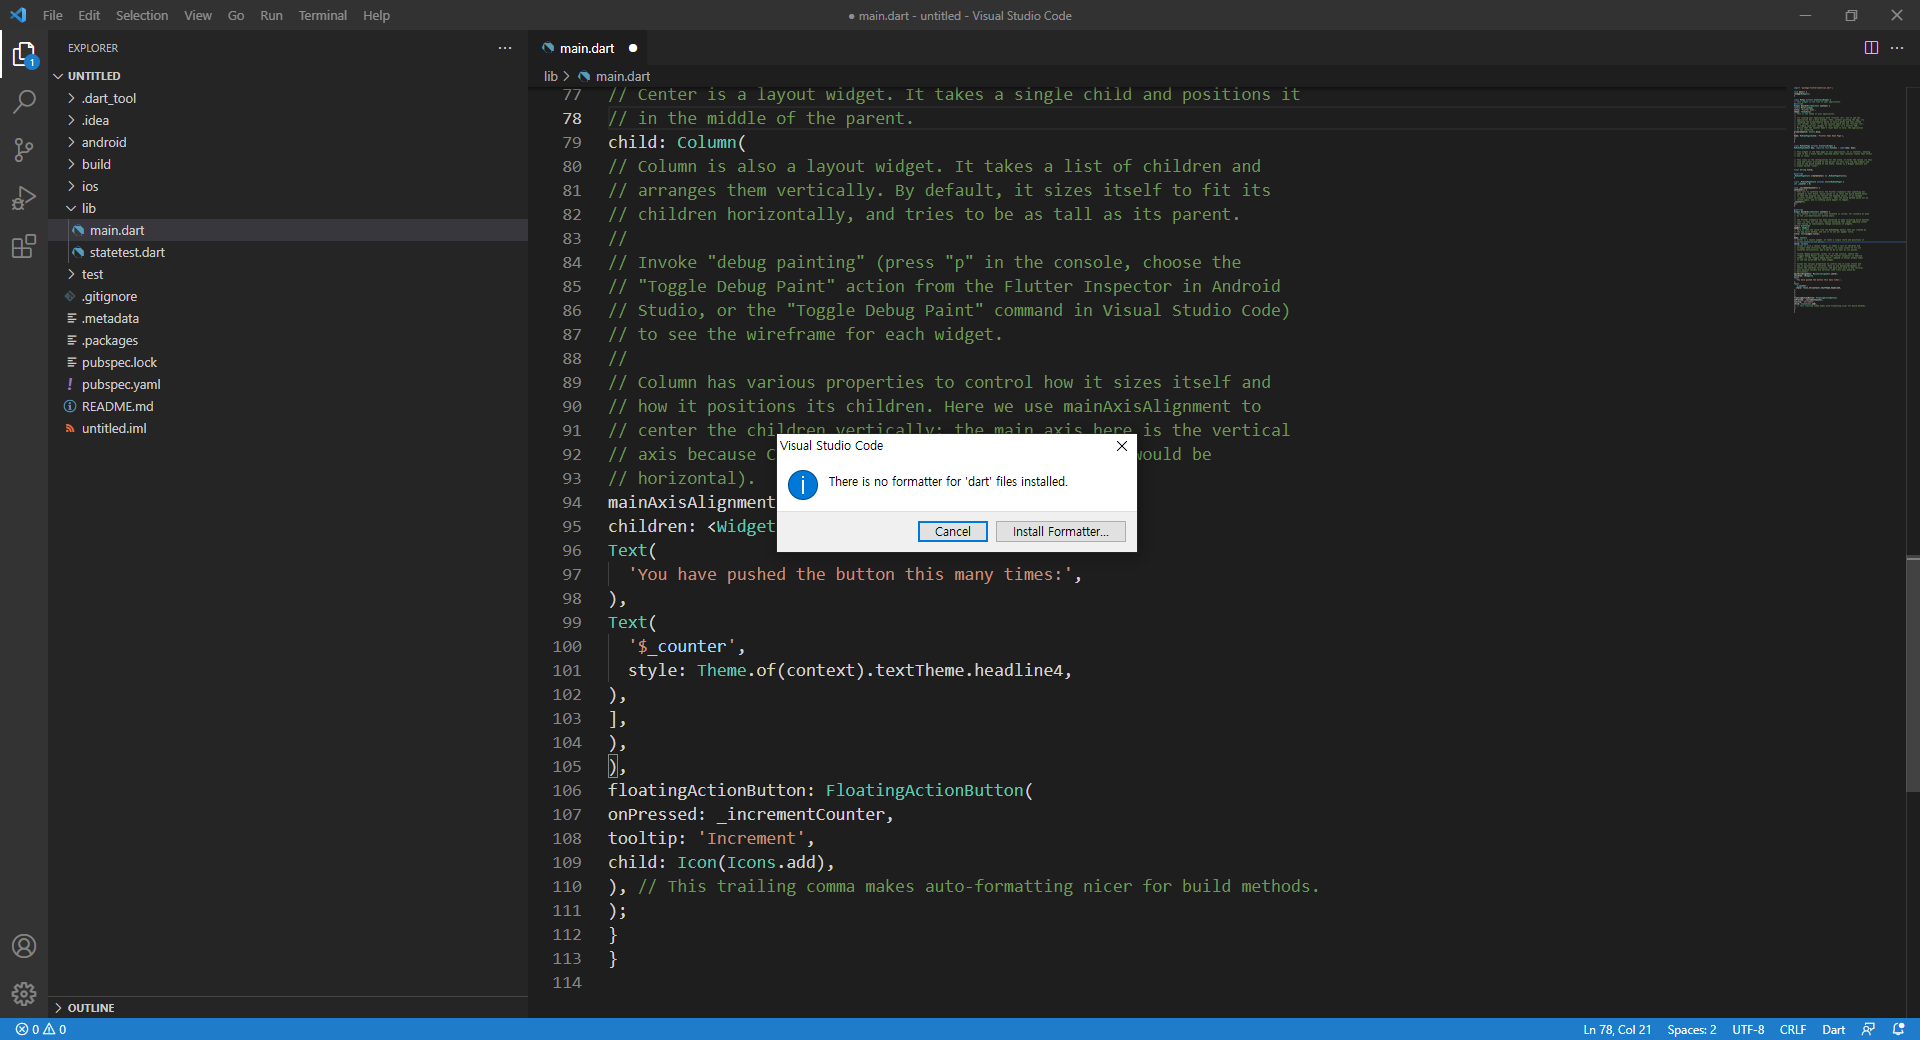The width and height of the screenshot is (1920, 1040).
Task: Click line number 106 in gutter
Action: tap(566, 790)
